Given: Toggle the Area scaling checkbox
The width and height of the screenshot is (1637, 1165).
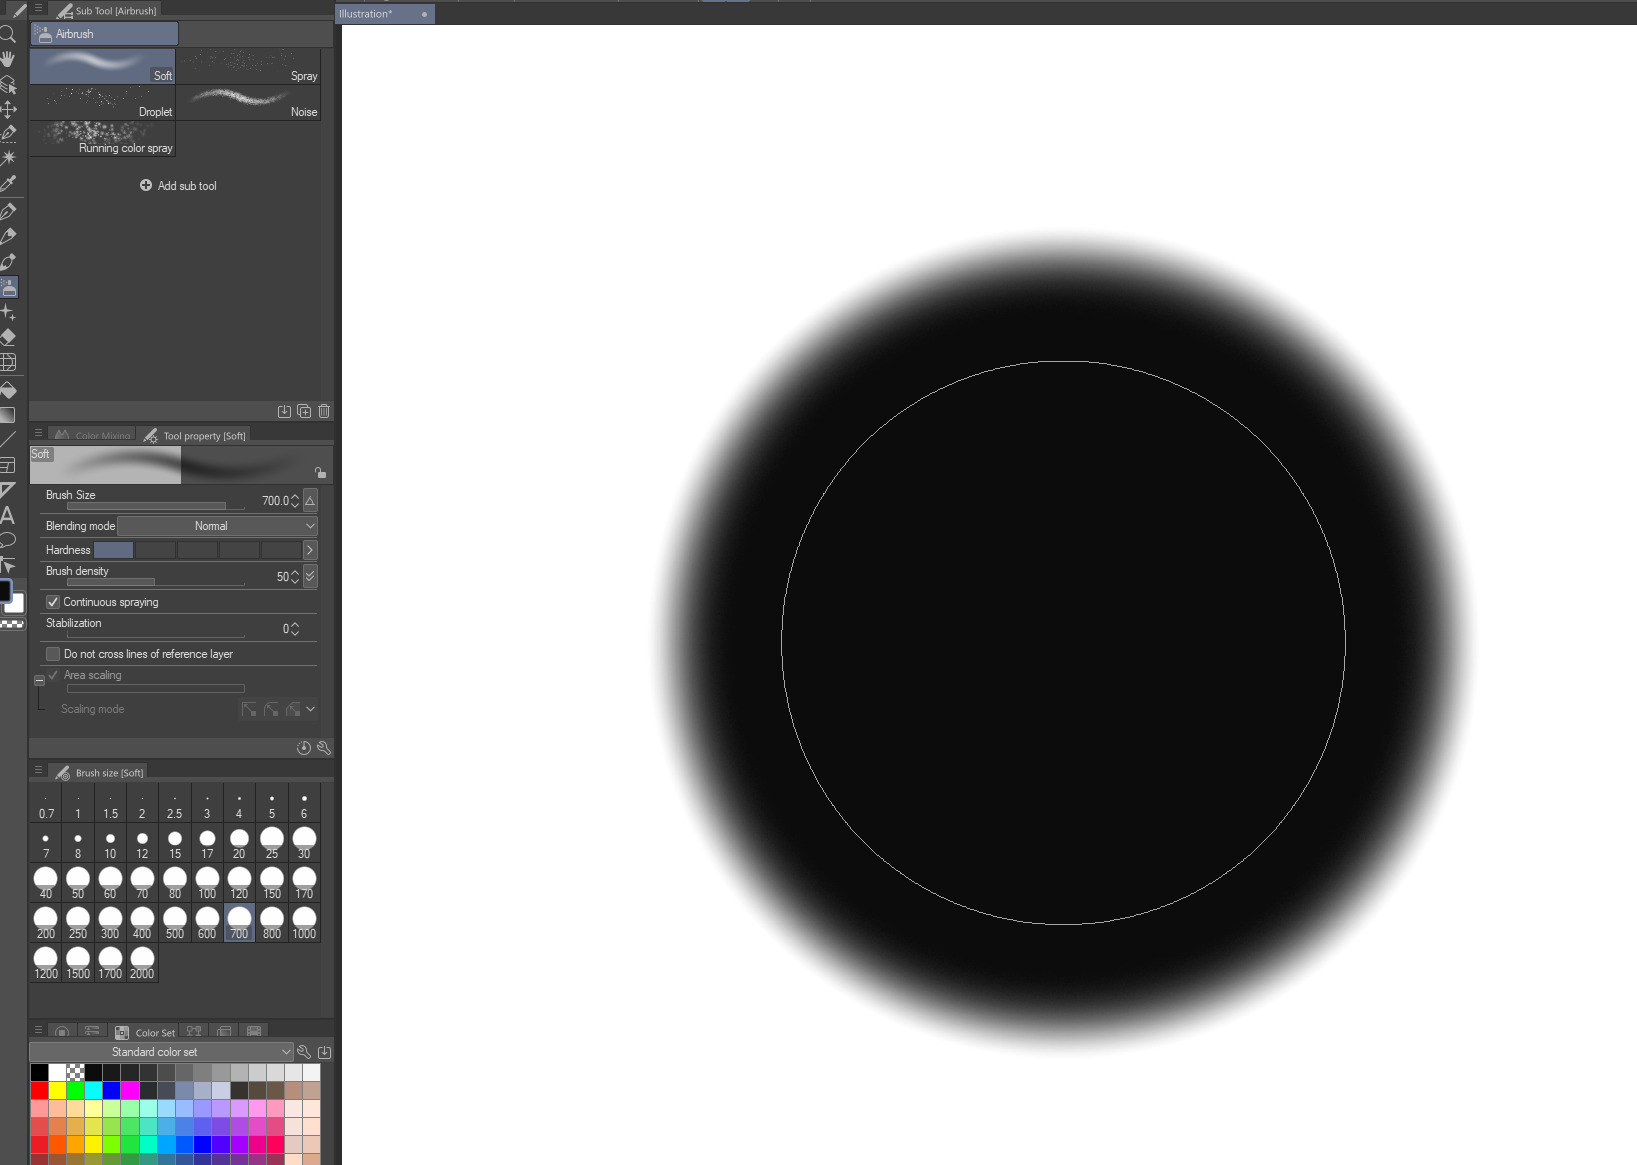Looking at the screenshot, I should (53, 675).
